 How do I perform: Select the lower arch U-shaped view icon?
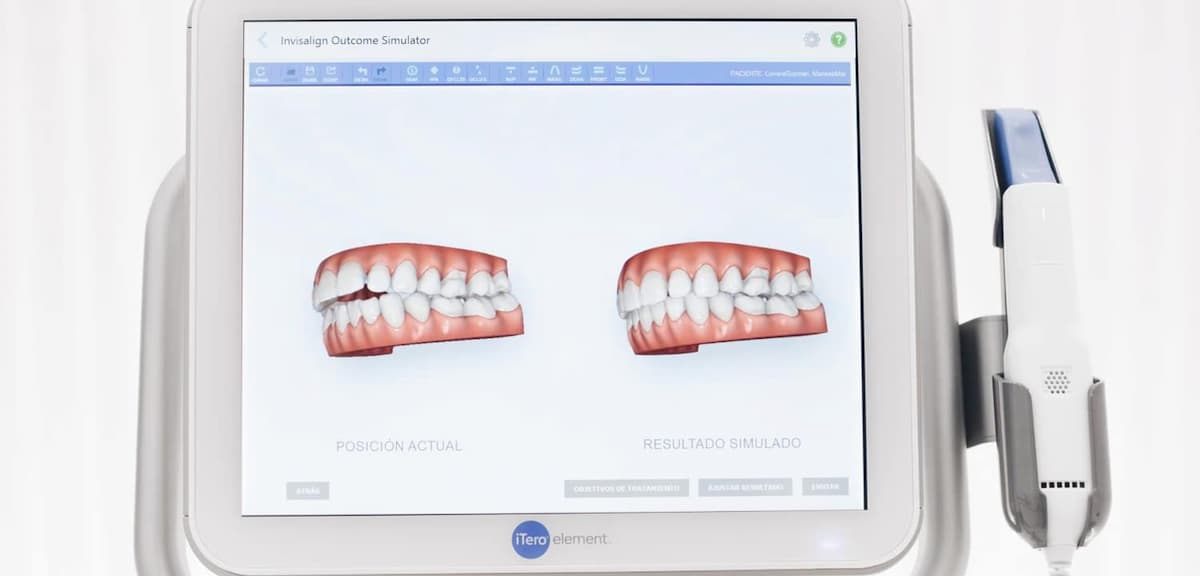(642, 73)
